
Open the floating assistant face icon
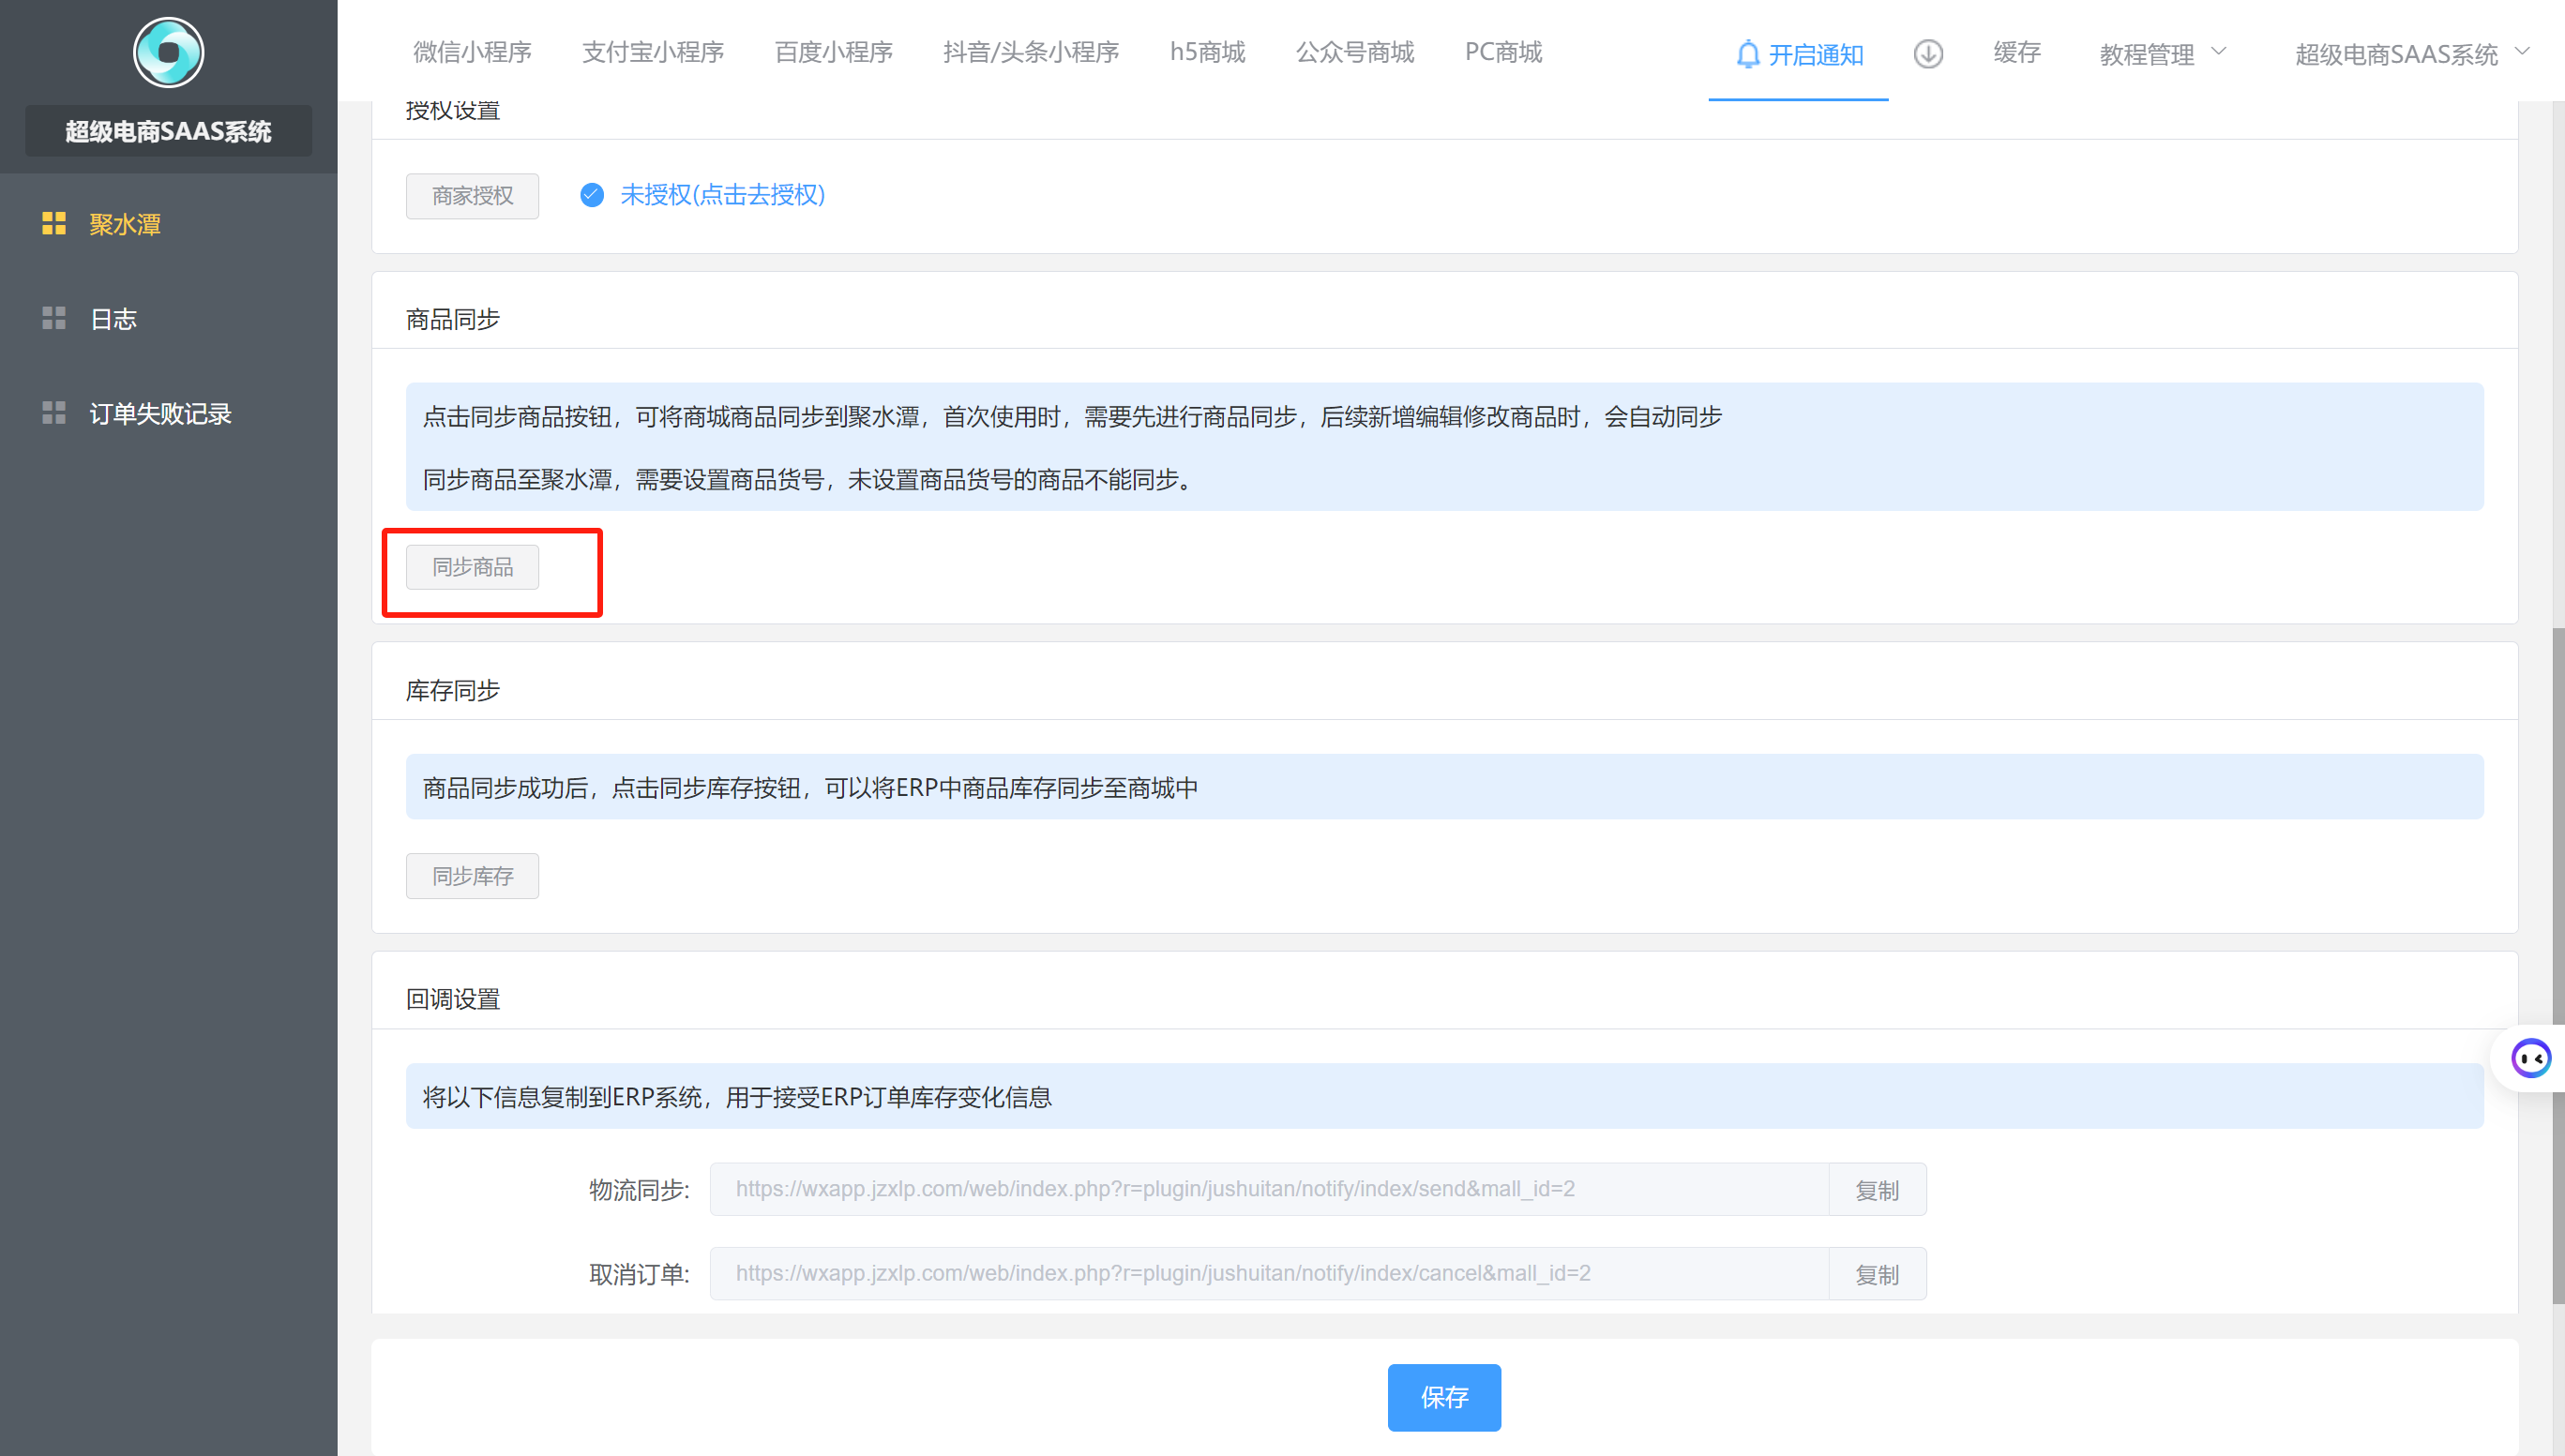click(2530, 1058)
